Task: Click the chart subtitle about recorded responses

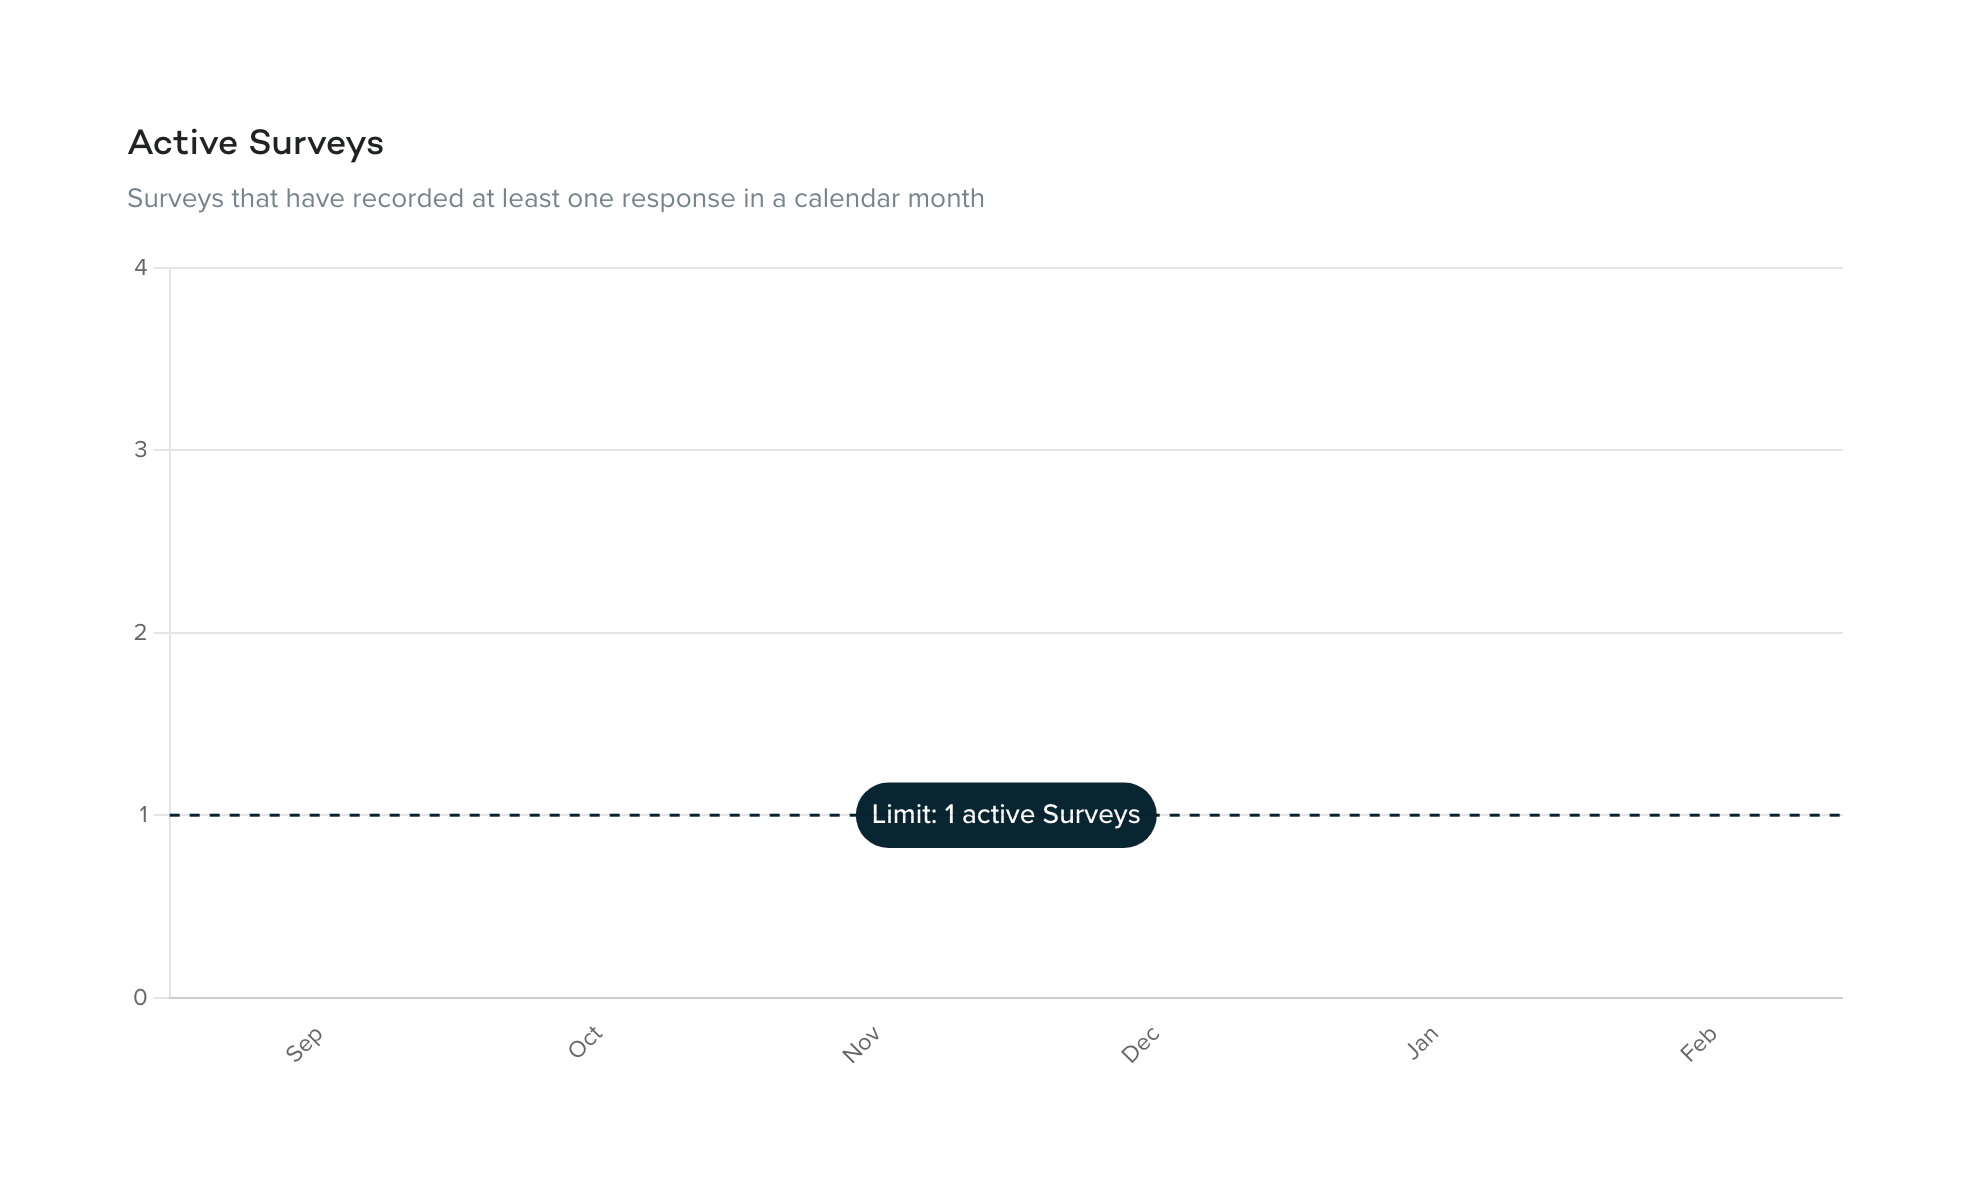Action: tap(555, 198)
